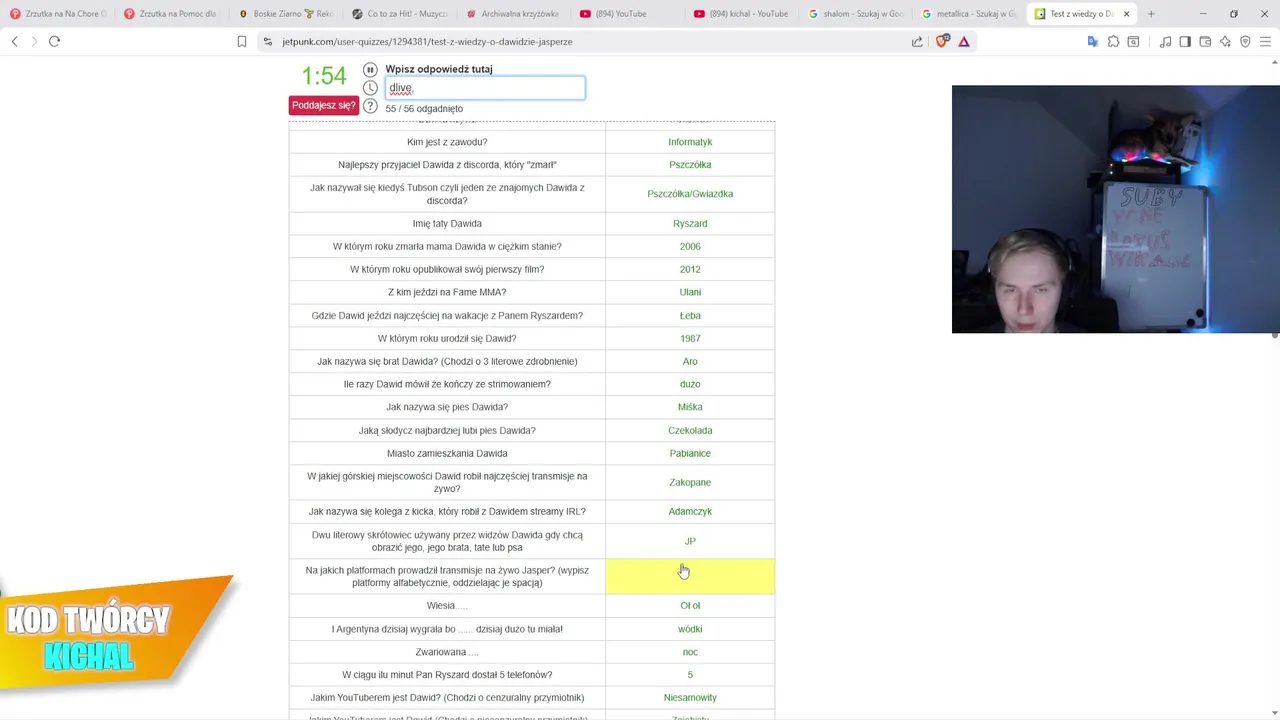Open the Brave Wallet icon
The width and height of the screenshot is (1280, 720).
(1205, 42)
